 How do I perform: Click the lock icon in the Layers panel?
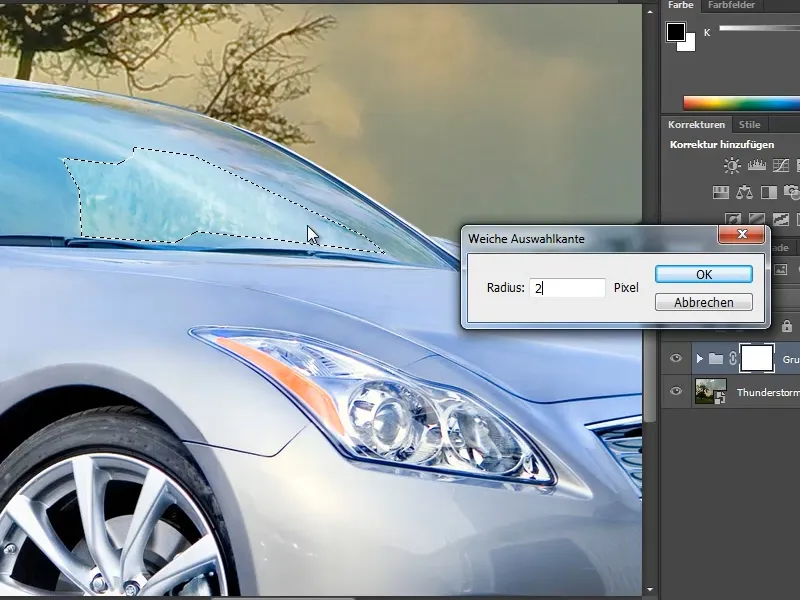787,326
